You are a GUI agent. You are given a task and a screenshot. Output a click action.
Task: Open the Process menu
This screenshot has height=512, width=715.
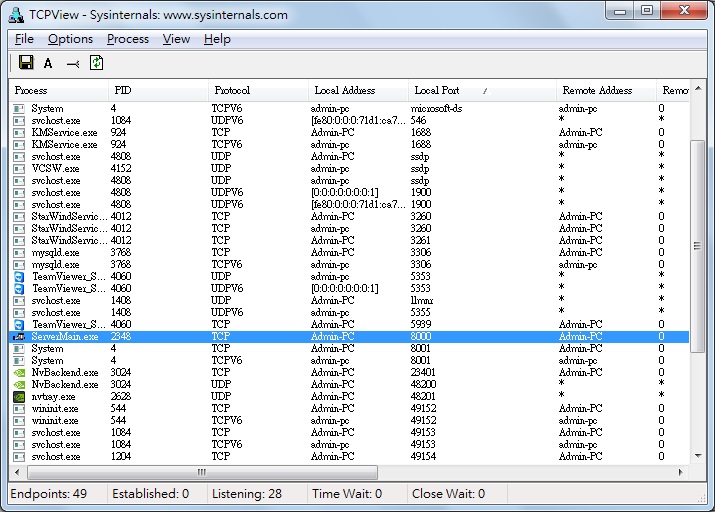tap(128, 39)
